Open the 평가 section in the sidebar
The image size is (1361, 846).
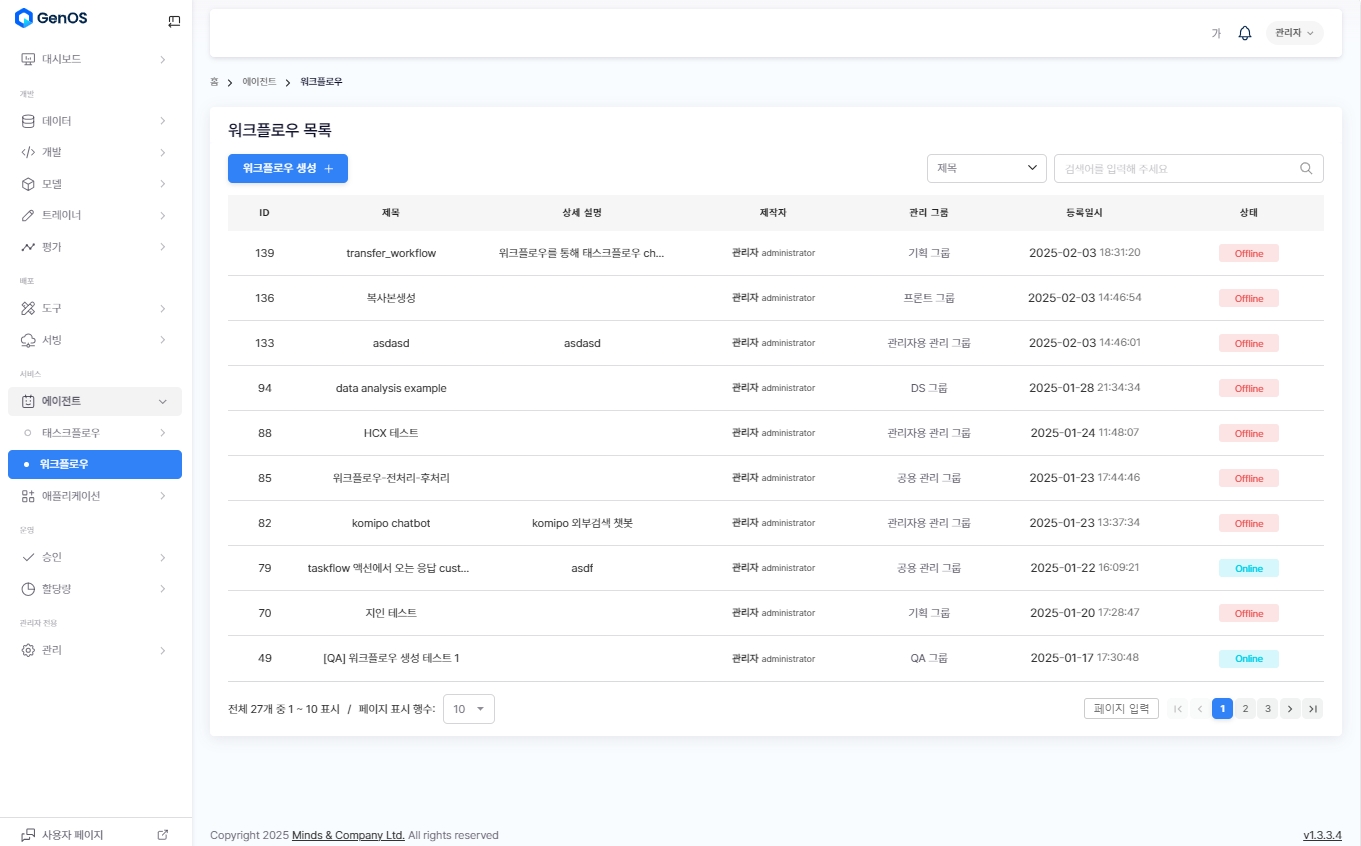pos(94,247)
